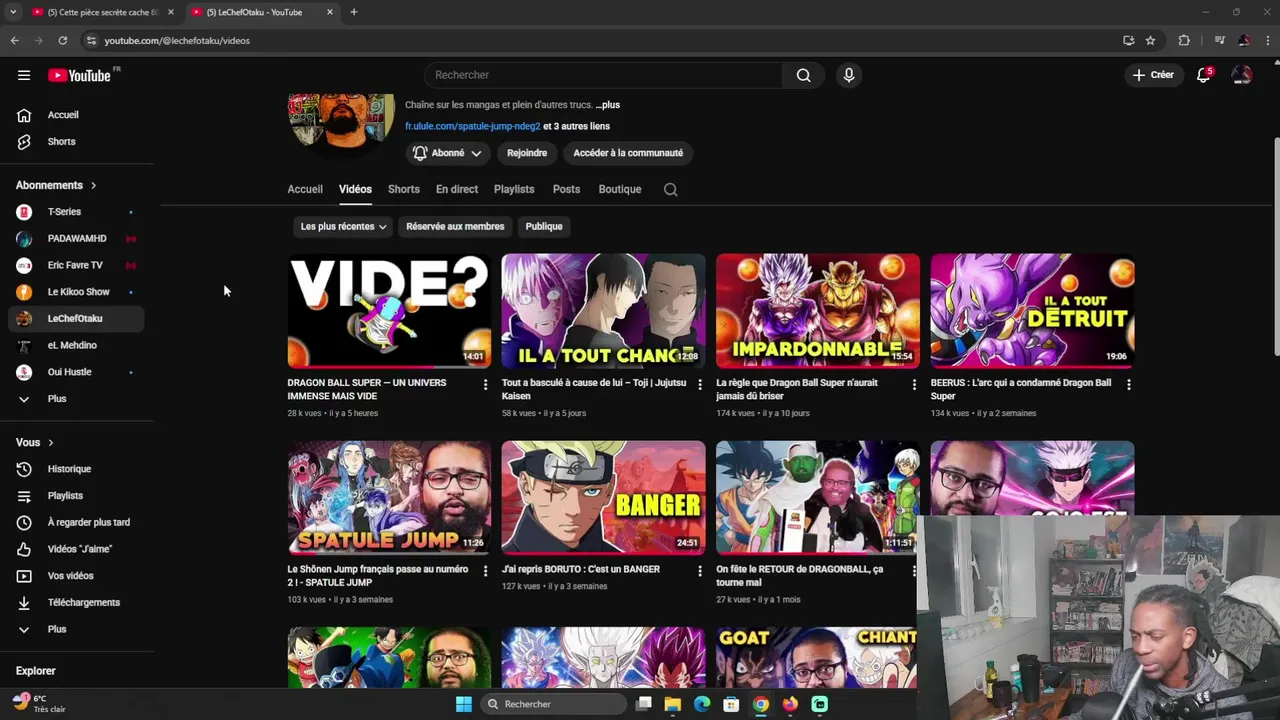Open Eric Favre TV channel
This screenshot has width=1280, height=720.
pyautogui.click(x=75, y=265)
